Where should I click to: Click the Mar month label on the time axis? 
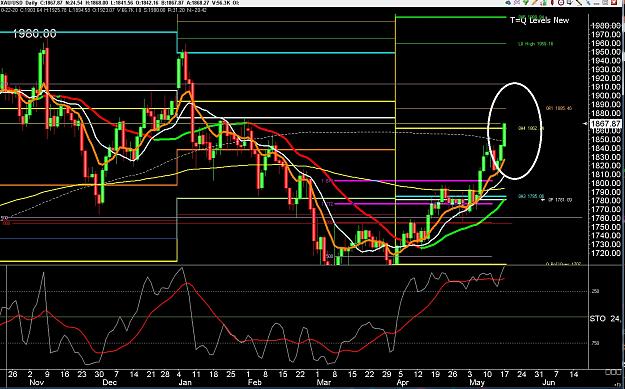[x=324, y=382]
